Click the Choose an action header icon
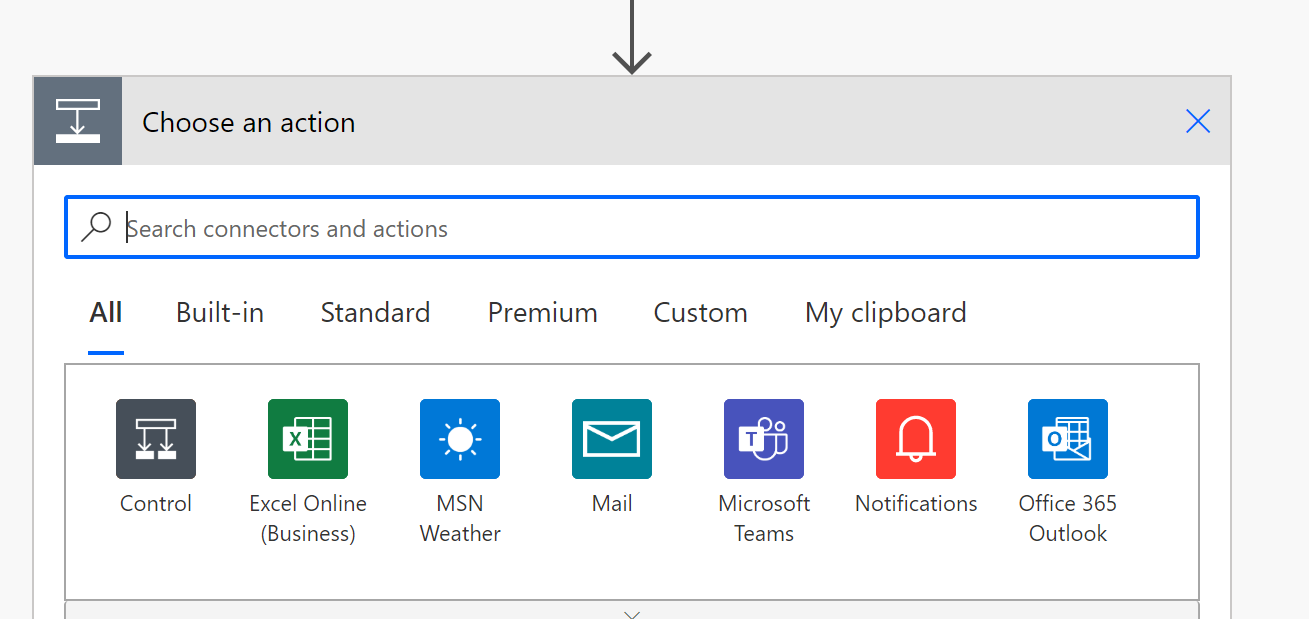 tap(78, 121)
